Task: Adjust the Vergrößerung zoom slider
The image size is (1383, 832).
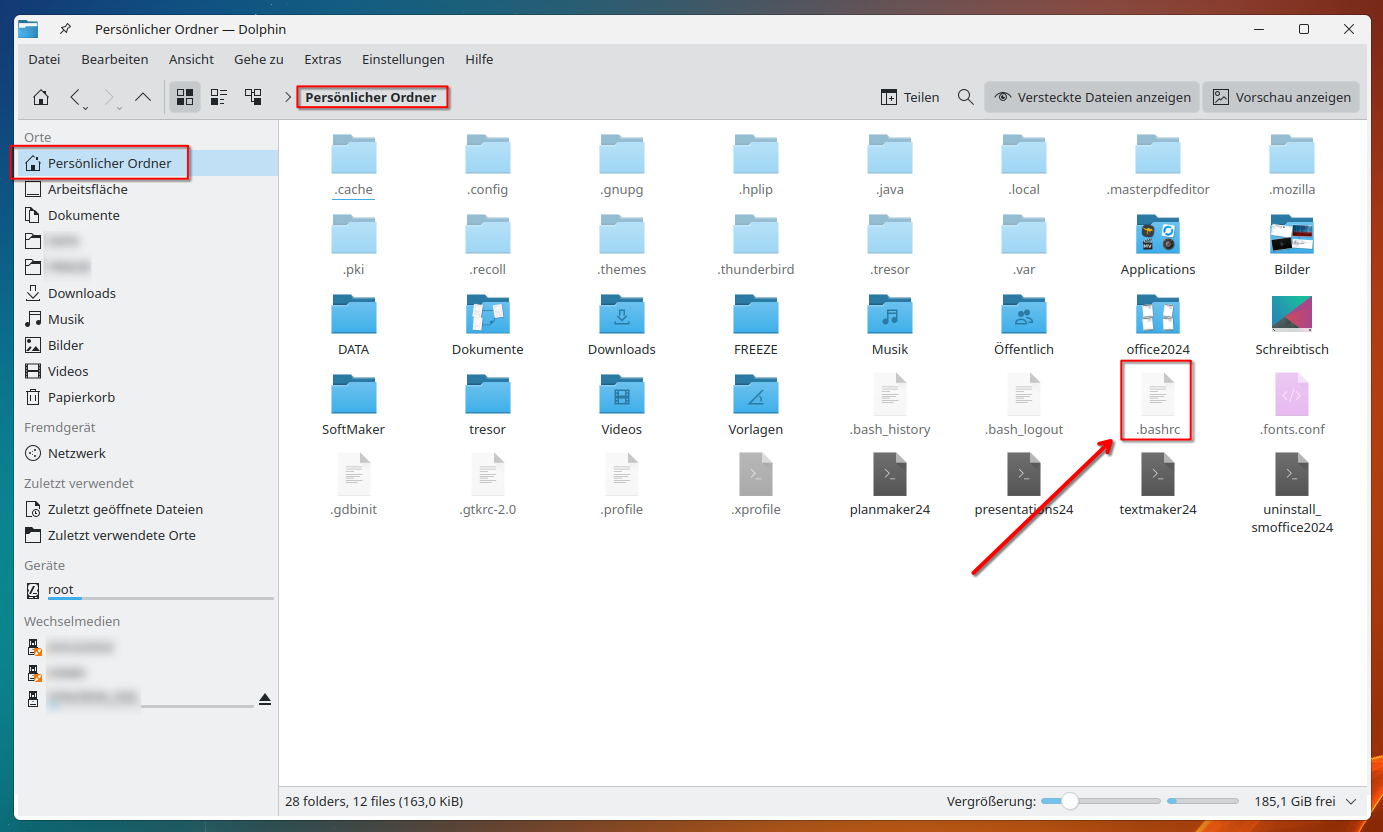Action: point(1070,801)
